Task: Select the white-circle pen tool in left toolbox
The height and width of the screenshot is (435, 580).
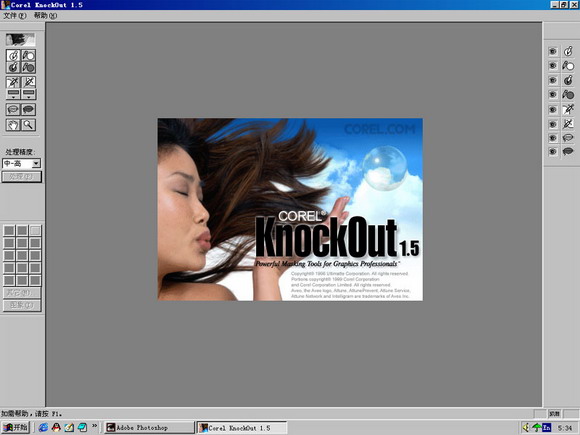Action: coord(13,55)
